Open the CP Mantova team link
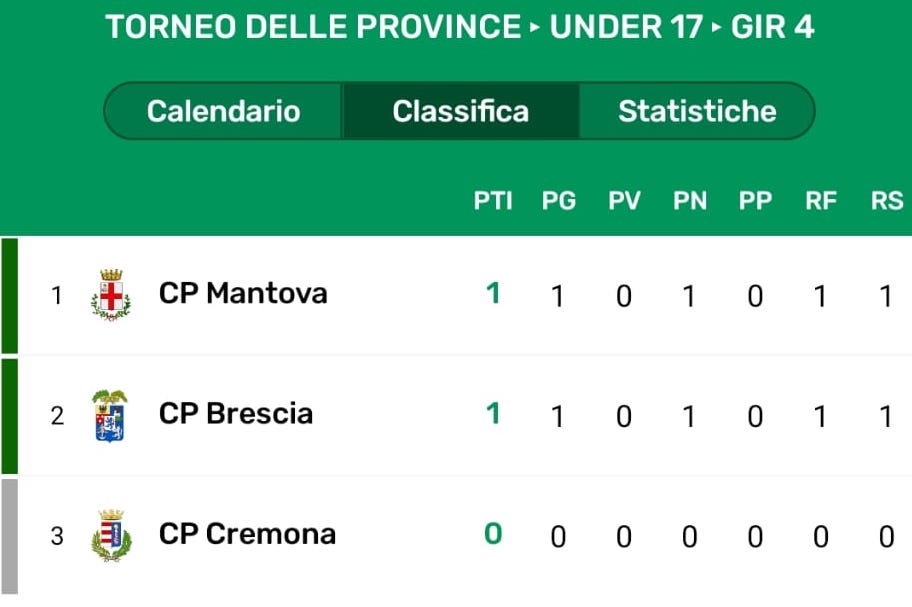The image size is (912, 607). 243,294
